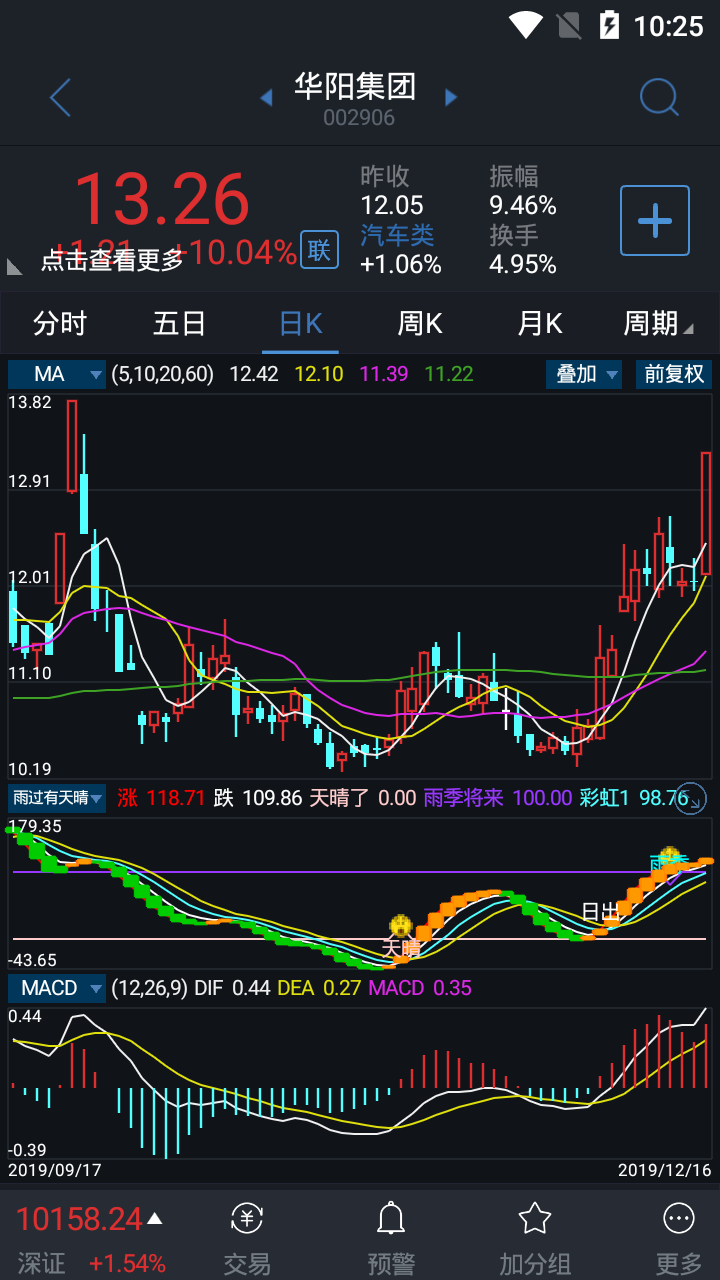Open the 雨过有天晴 indicator dropdown
This screenshot has width=720, height=1280.
pyautogui.click(x=57, y=798)
